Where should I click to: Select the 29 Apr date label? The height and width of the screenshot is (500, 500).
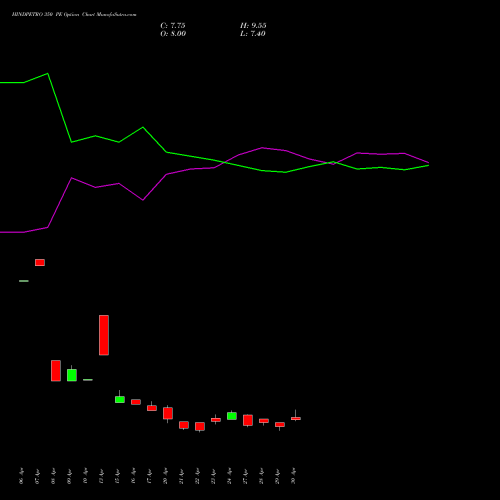278,476
